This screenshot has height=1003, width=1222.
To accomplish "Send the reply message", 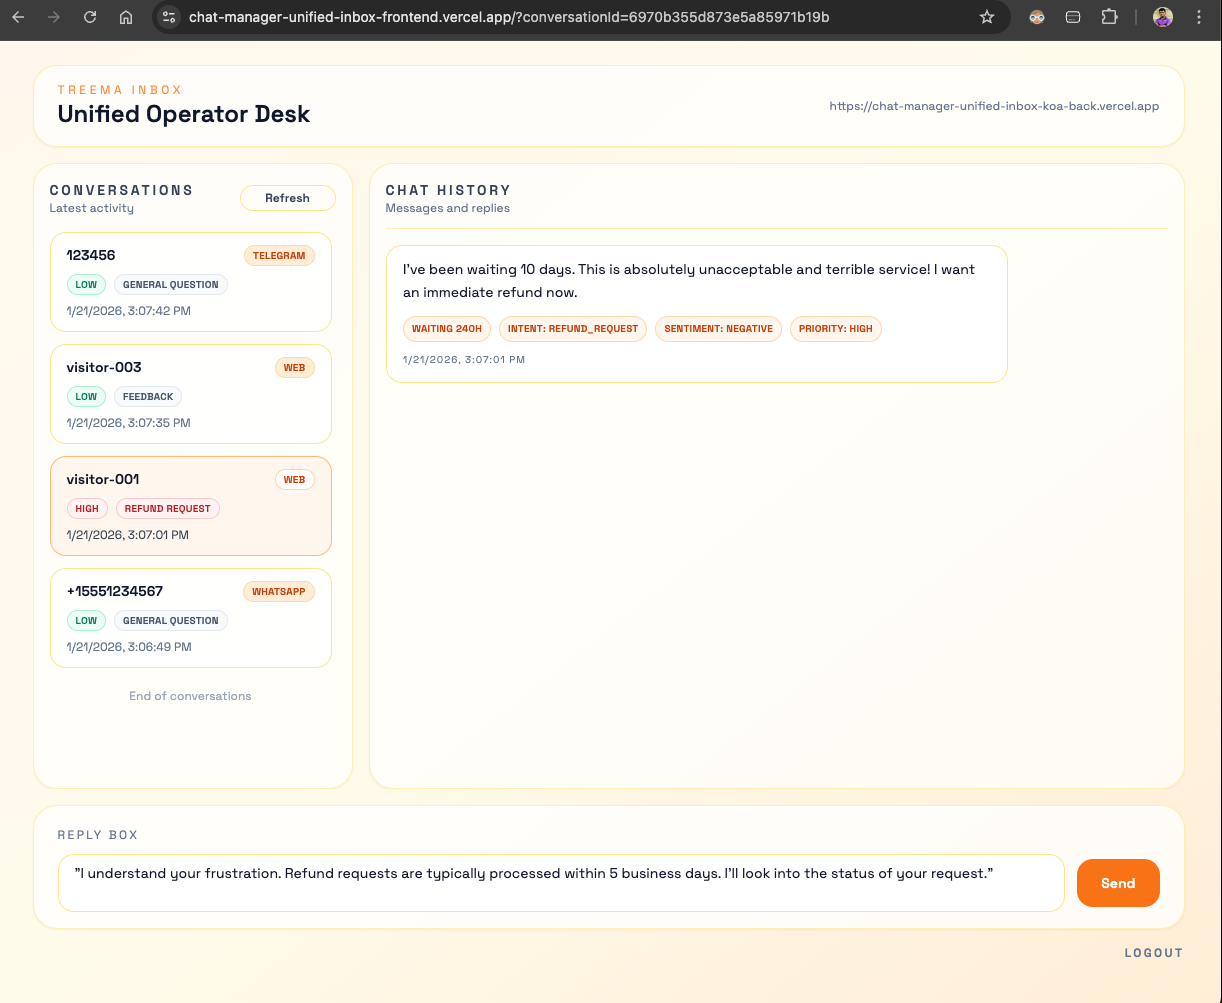I will click(1117, 883).
